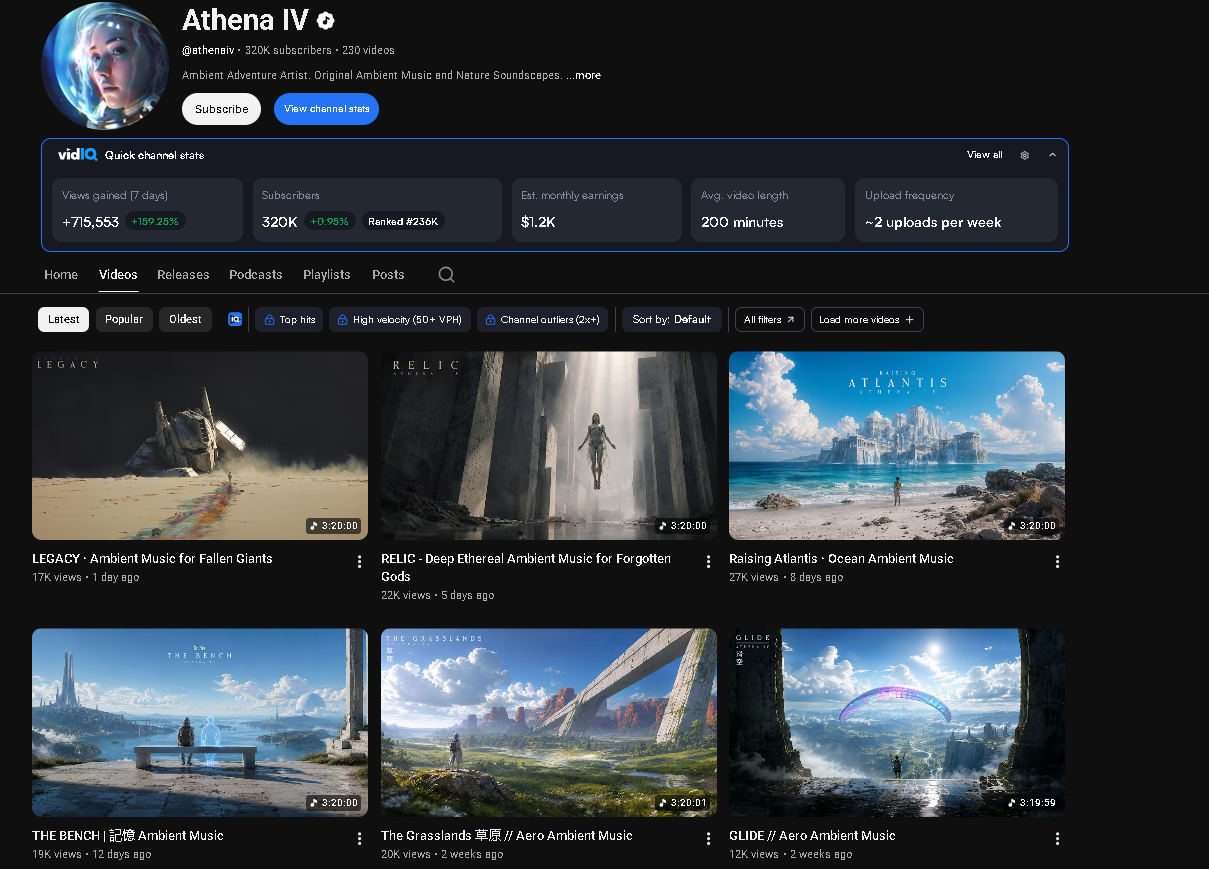This screenshot has height=869, width=1209.
Task: Click the Views gained +715,553 value
Action: pos(90,222)
